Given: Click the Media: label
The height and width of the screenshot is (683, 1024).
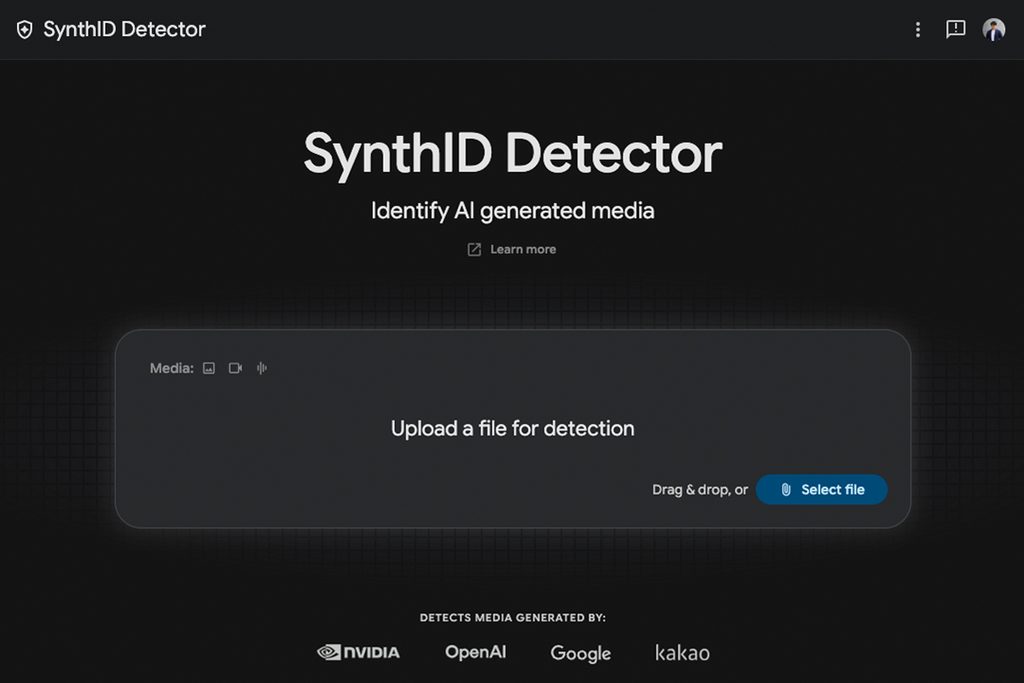Looking at the screenshot, I should pos(172,368).
